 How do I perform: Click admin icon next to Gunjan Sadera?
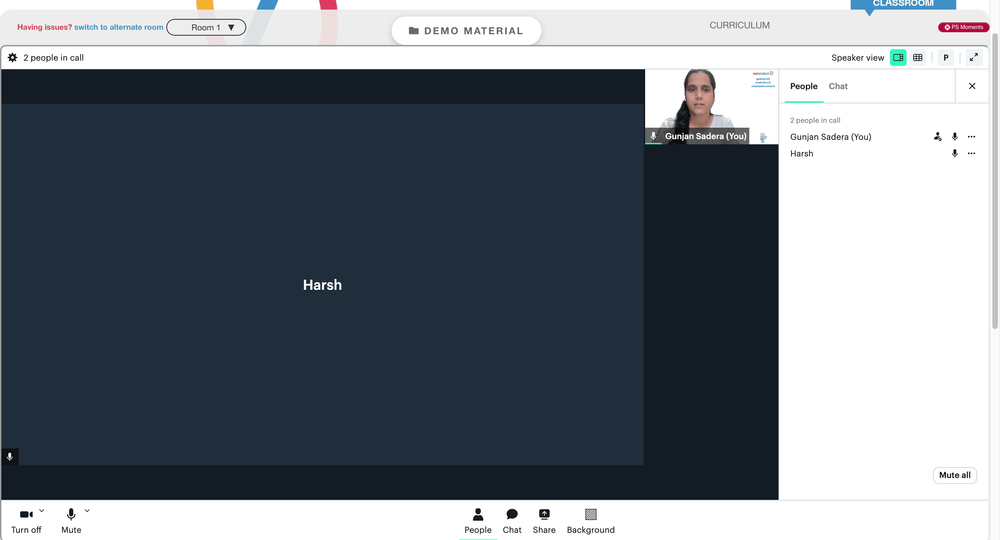click(x=938, y=136)
